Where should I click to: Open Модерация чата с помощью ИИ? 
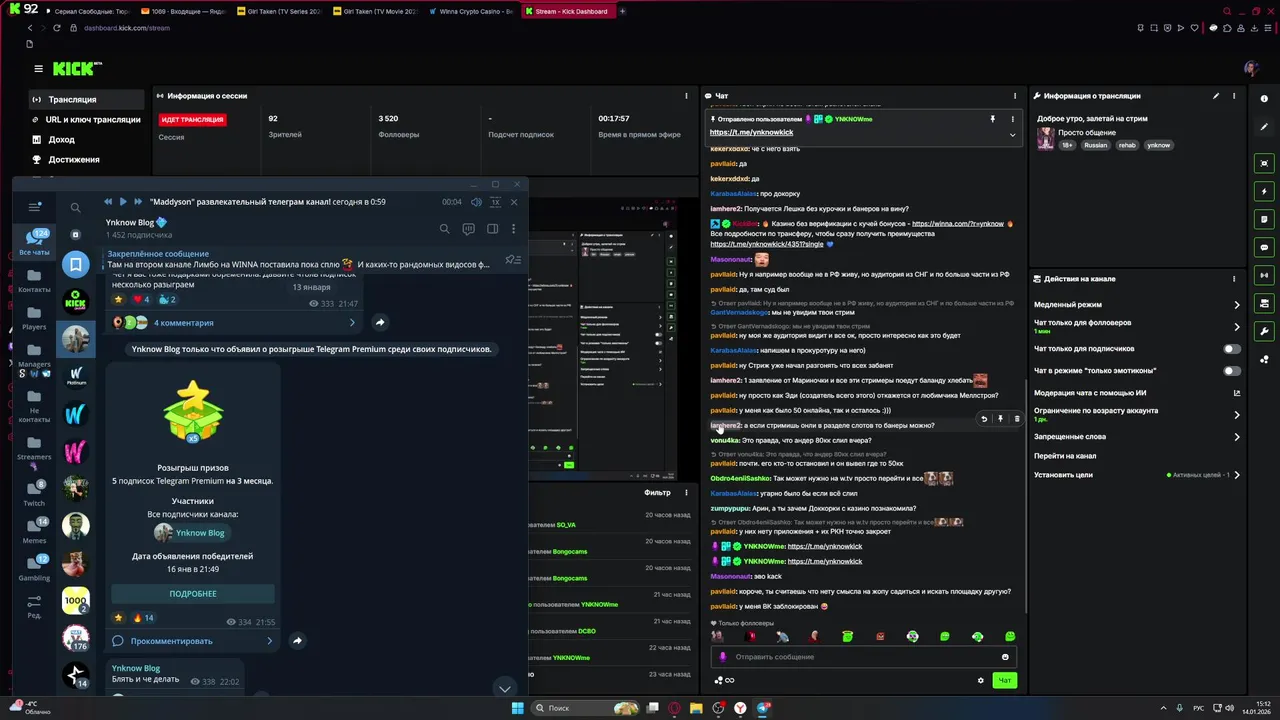pos(1137,393)
